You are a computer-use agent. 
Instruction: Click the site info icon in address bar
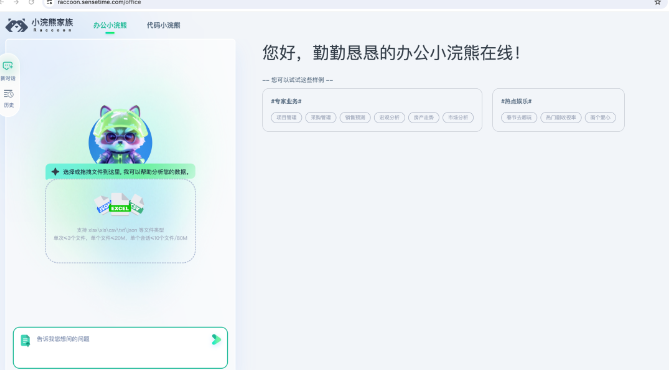(x=50, y=2)
